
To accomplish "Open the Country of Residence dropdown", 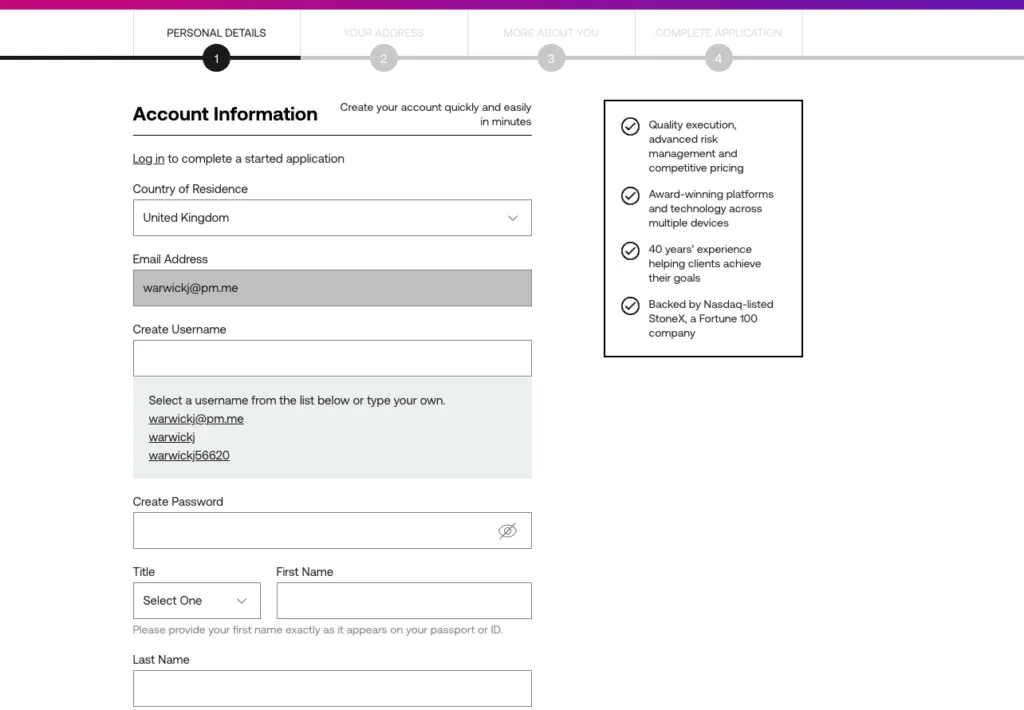I will pos(331,218).
